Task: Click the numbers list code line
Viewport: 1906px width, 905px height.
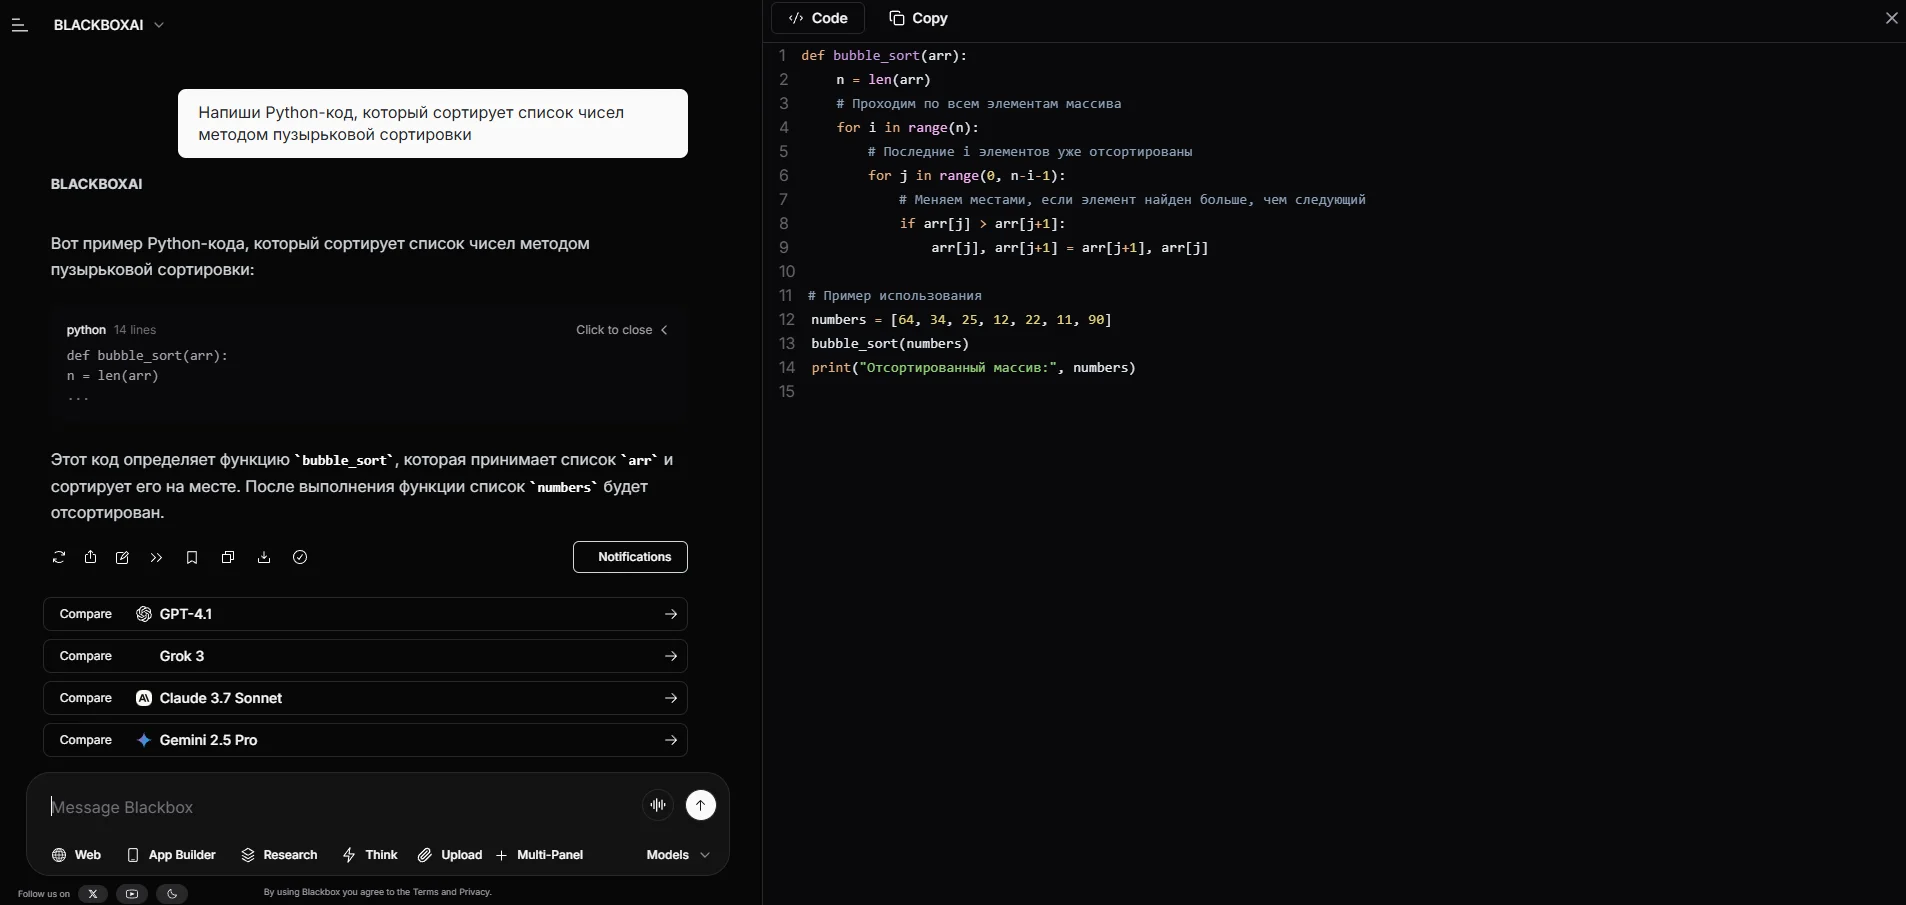Action: [x=961, y=320]
